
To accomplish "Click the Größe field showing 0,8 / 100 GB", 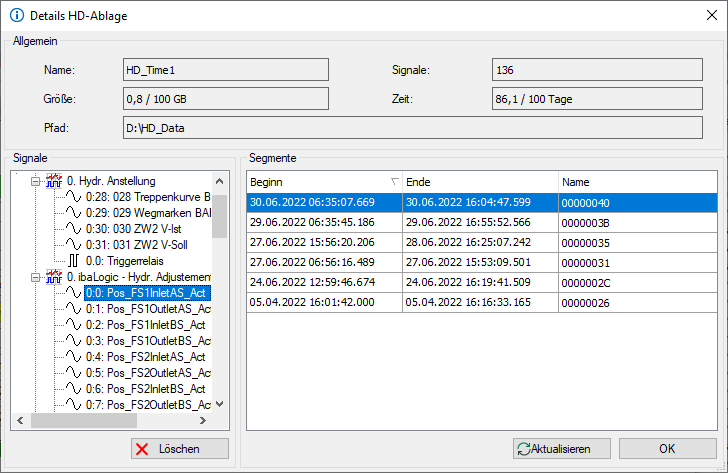I will pos(226,99).
